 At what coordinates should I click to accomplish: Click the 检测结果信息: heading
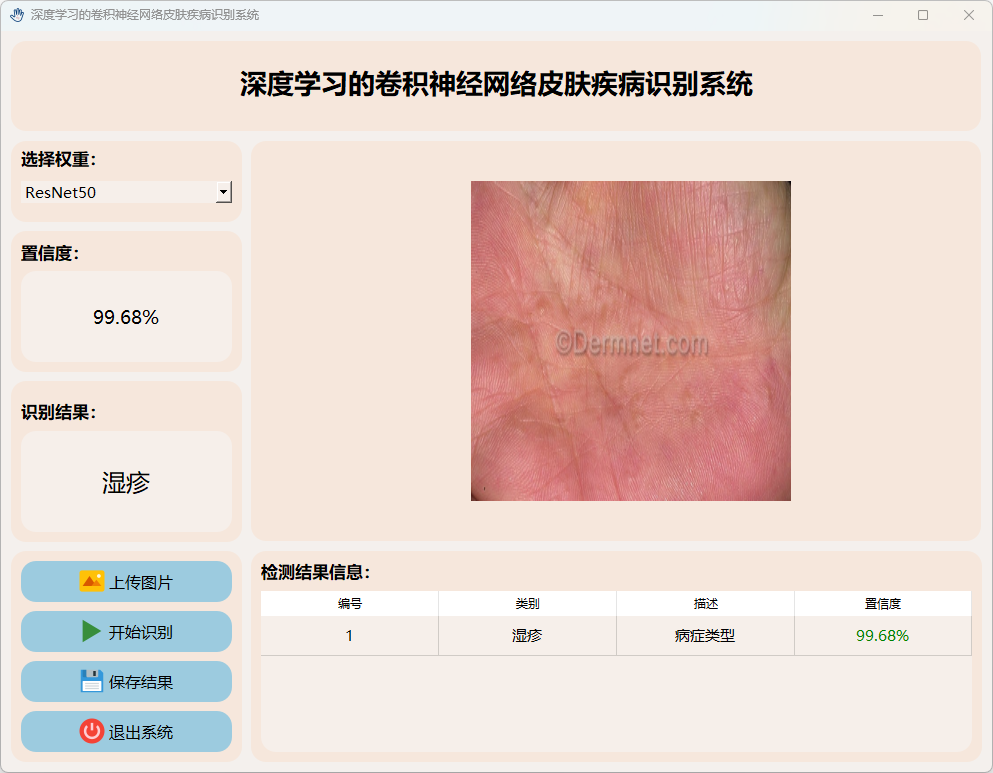click(x=315, y=572)
